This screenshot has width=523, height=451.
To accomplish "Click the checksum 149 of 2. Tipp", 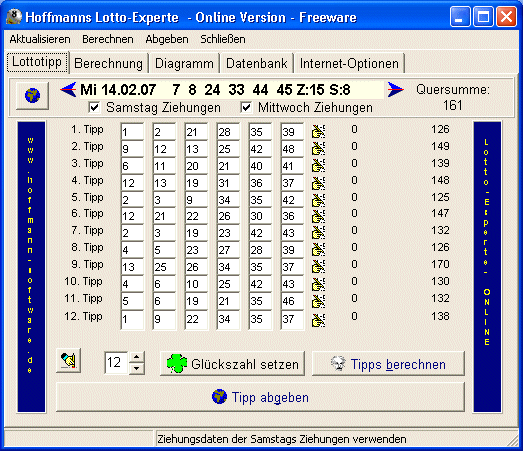I will point(440,146).
